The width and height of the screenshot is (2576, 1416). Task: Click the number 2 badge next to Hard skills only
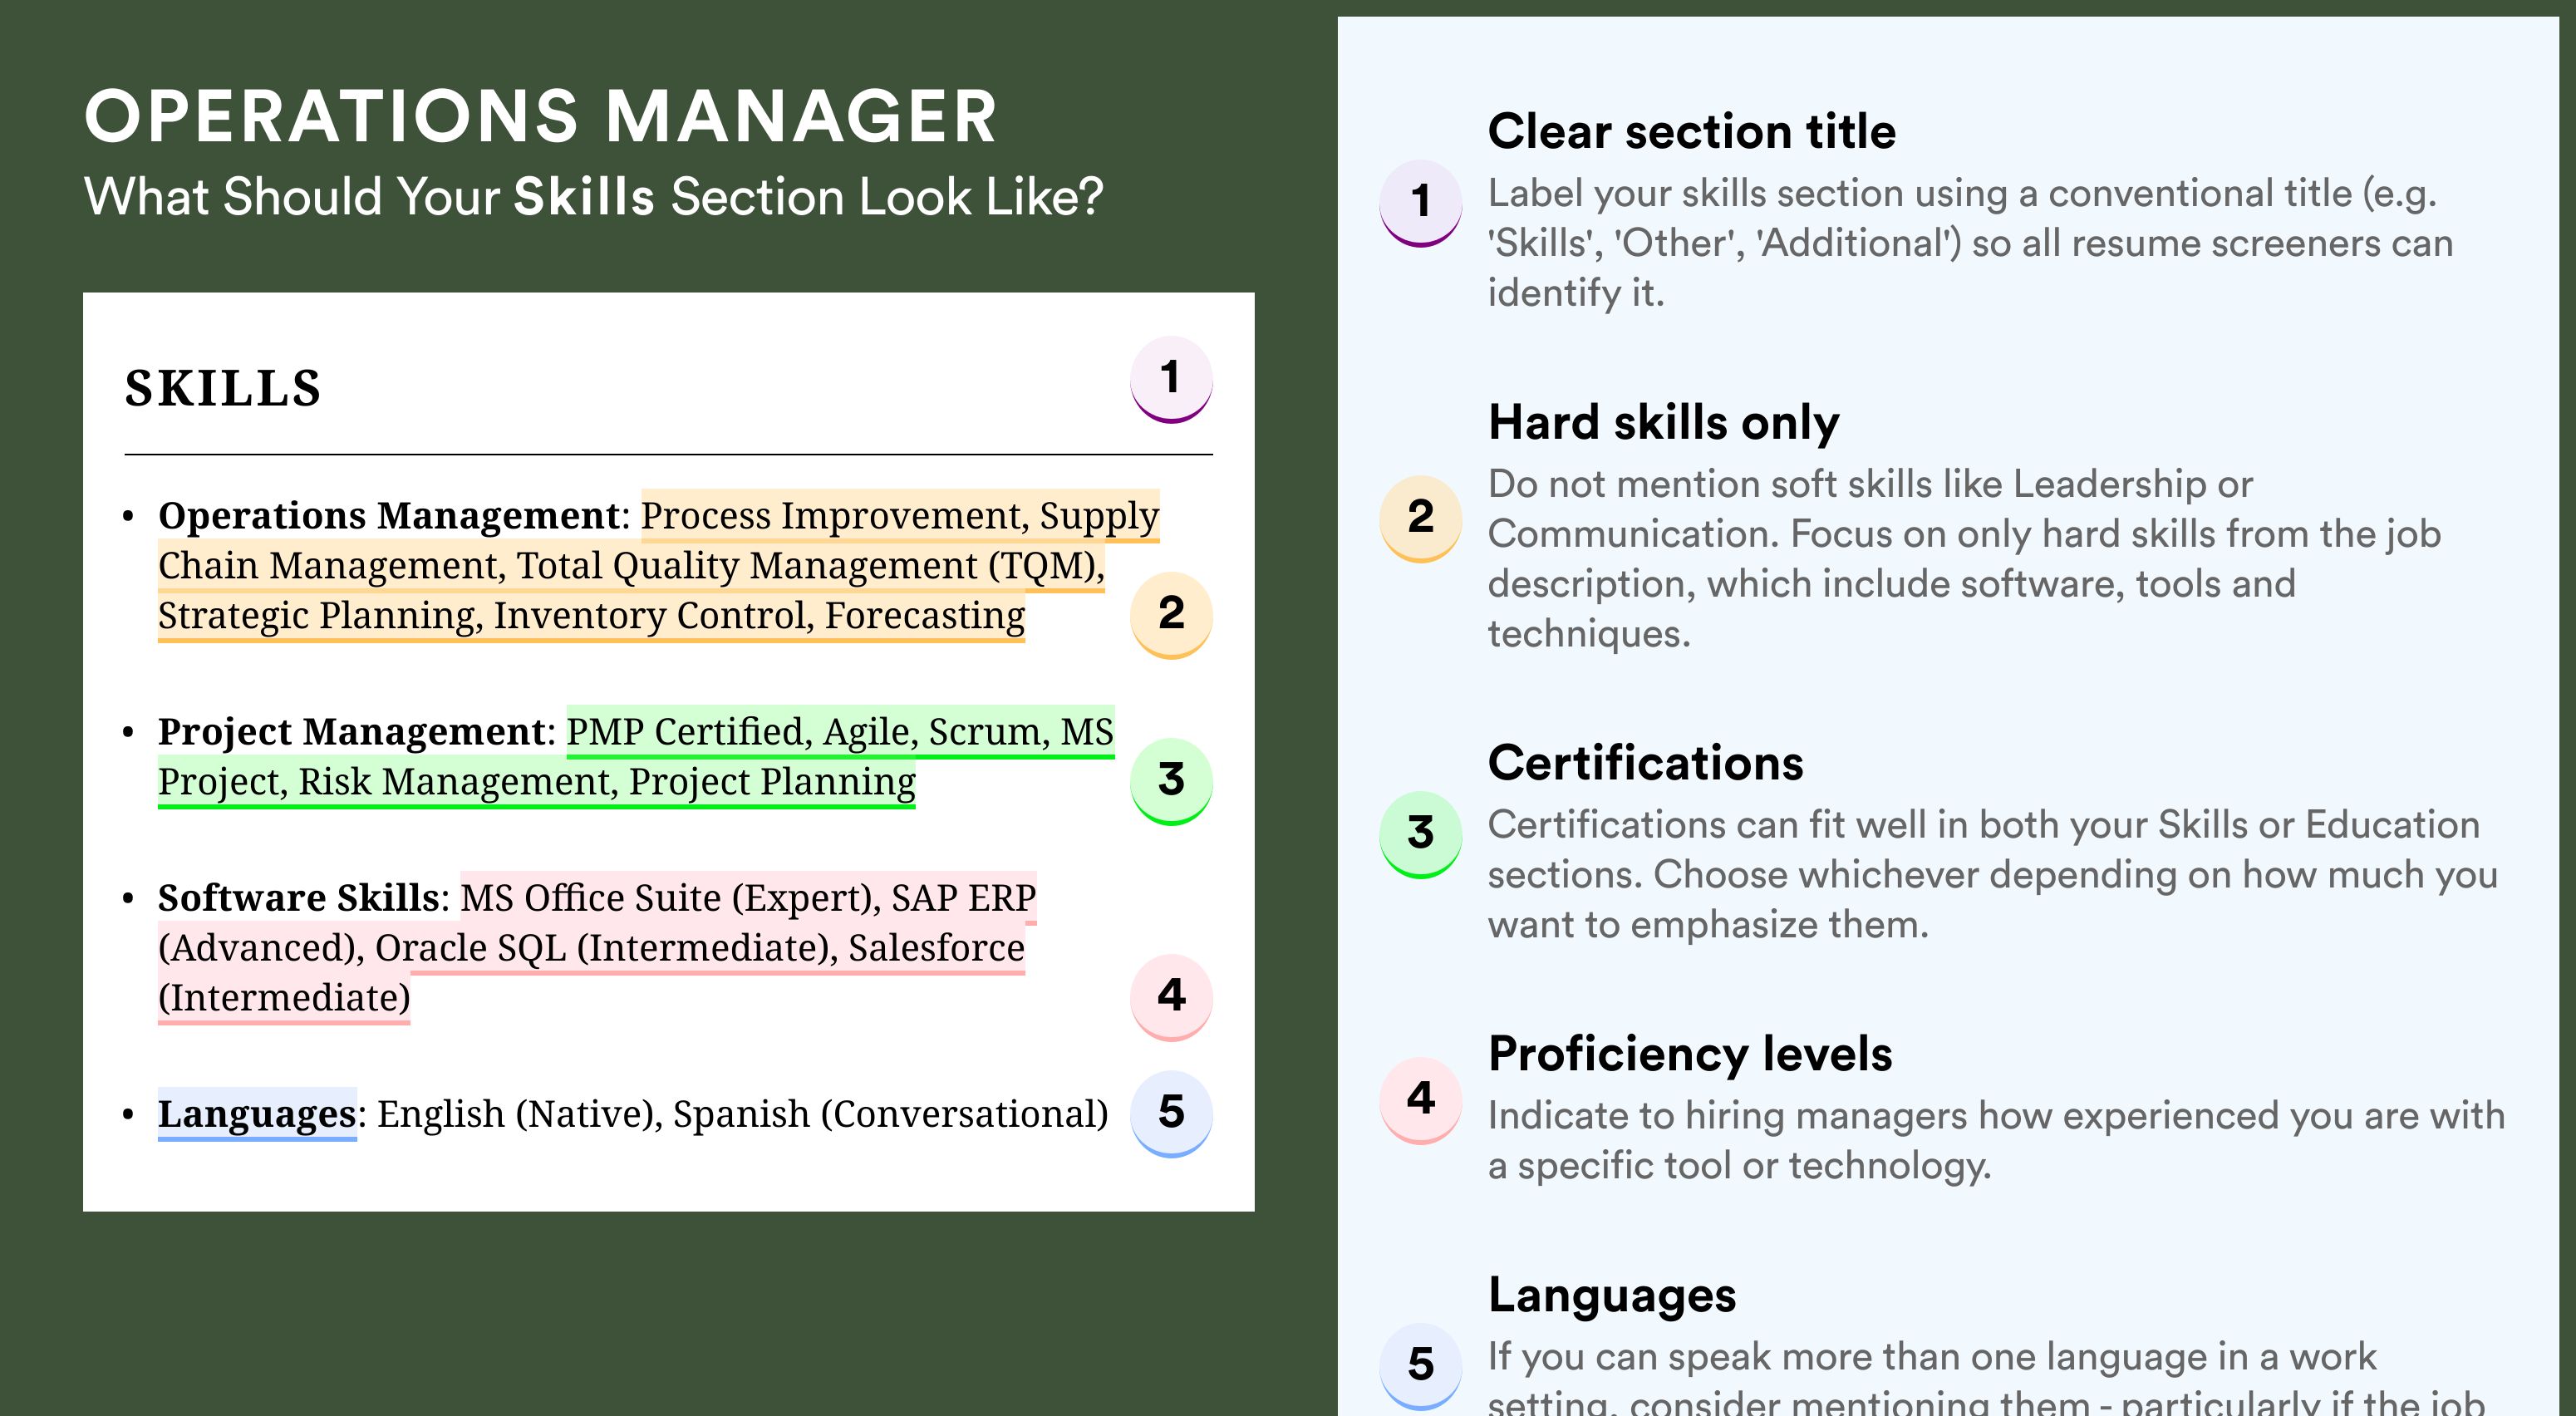pos(1421,518)
